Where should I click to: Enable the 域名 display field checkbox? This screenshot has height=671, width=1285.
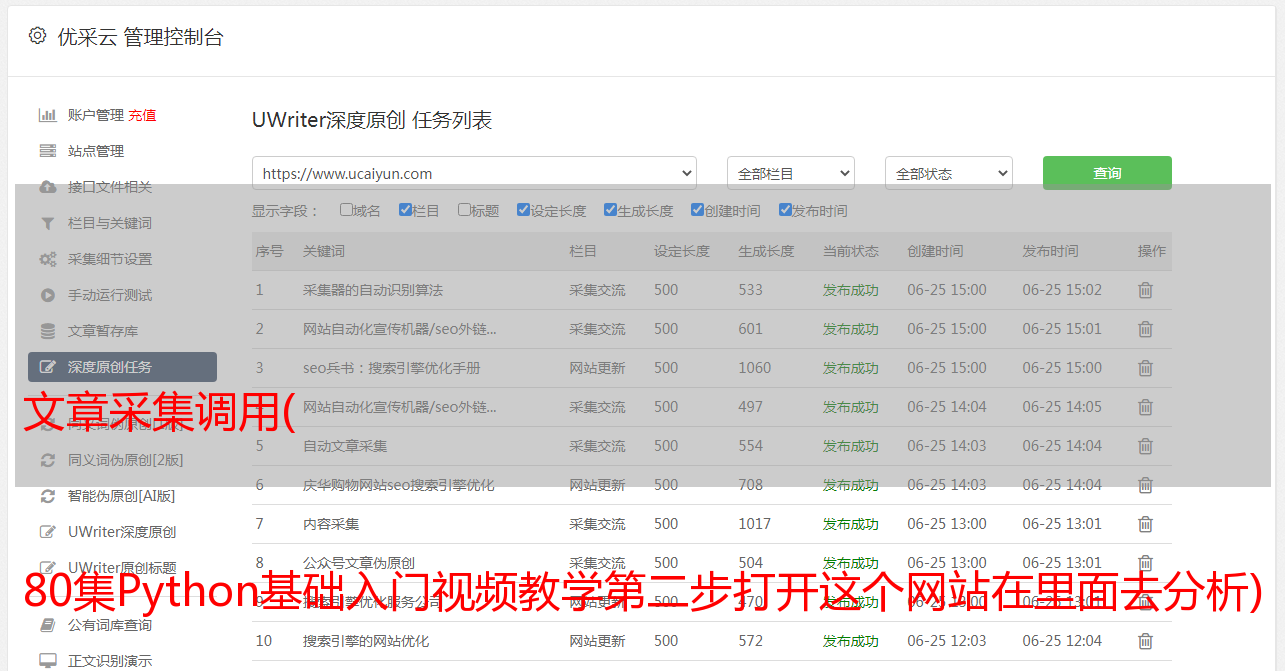[346, 210]
